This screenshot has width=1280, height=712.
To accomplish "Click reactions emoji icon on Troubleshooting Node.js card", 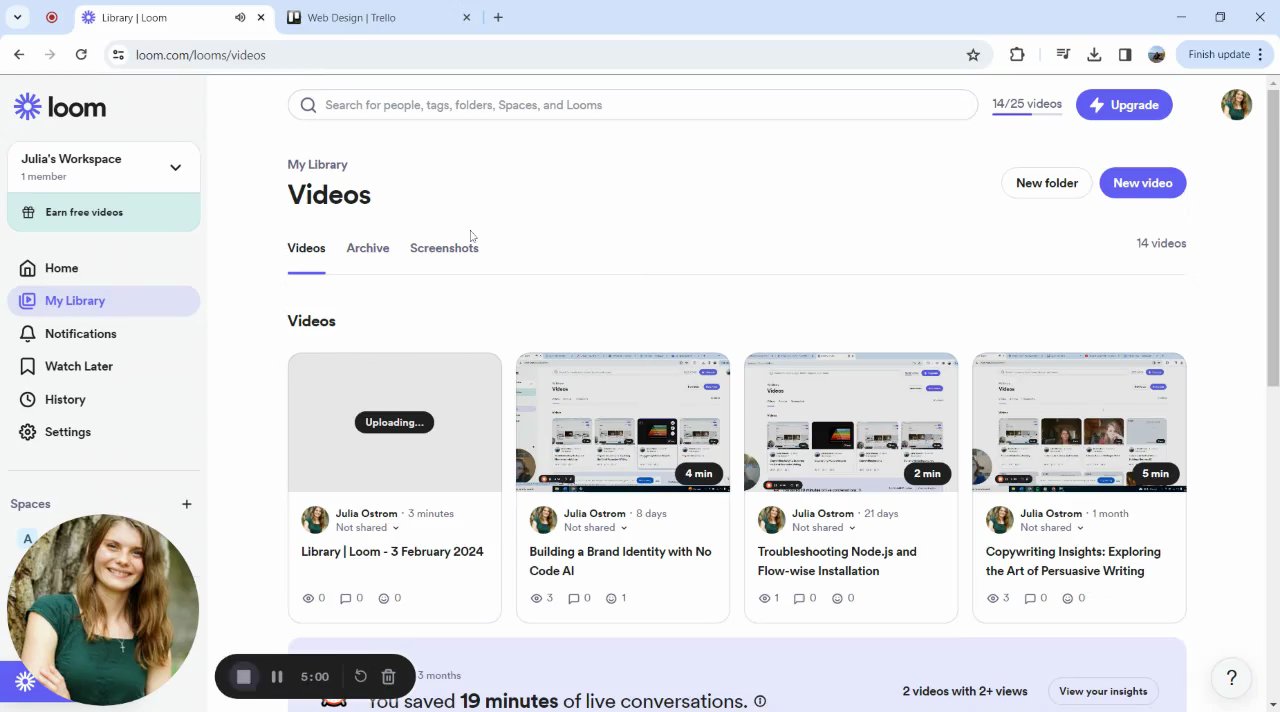I will click(837, 598).
